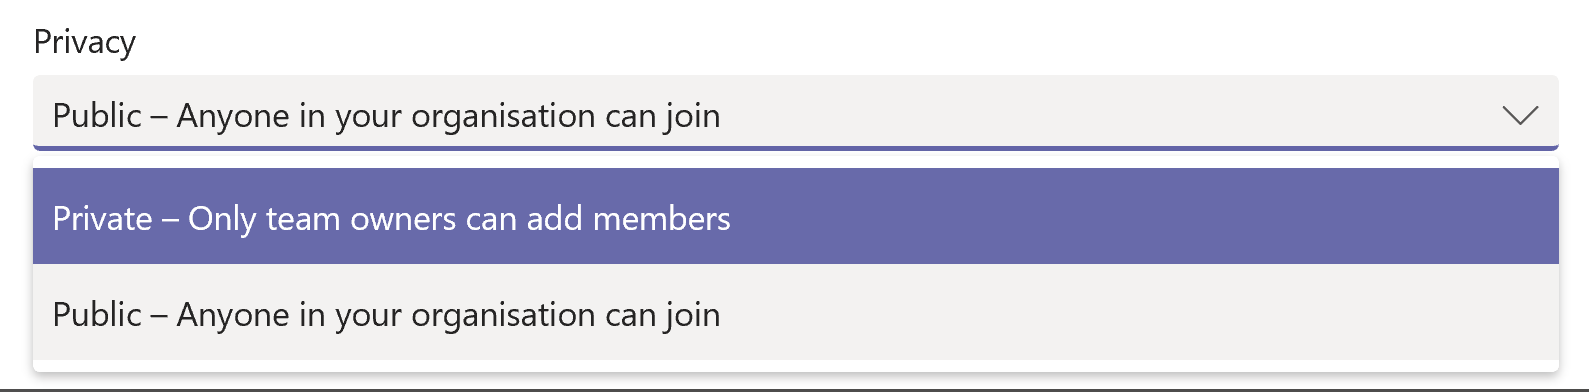Pick the Public entry in the open list
The image size is (1589, 392).
[796, 312]
